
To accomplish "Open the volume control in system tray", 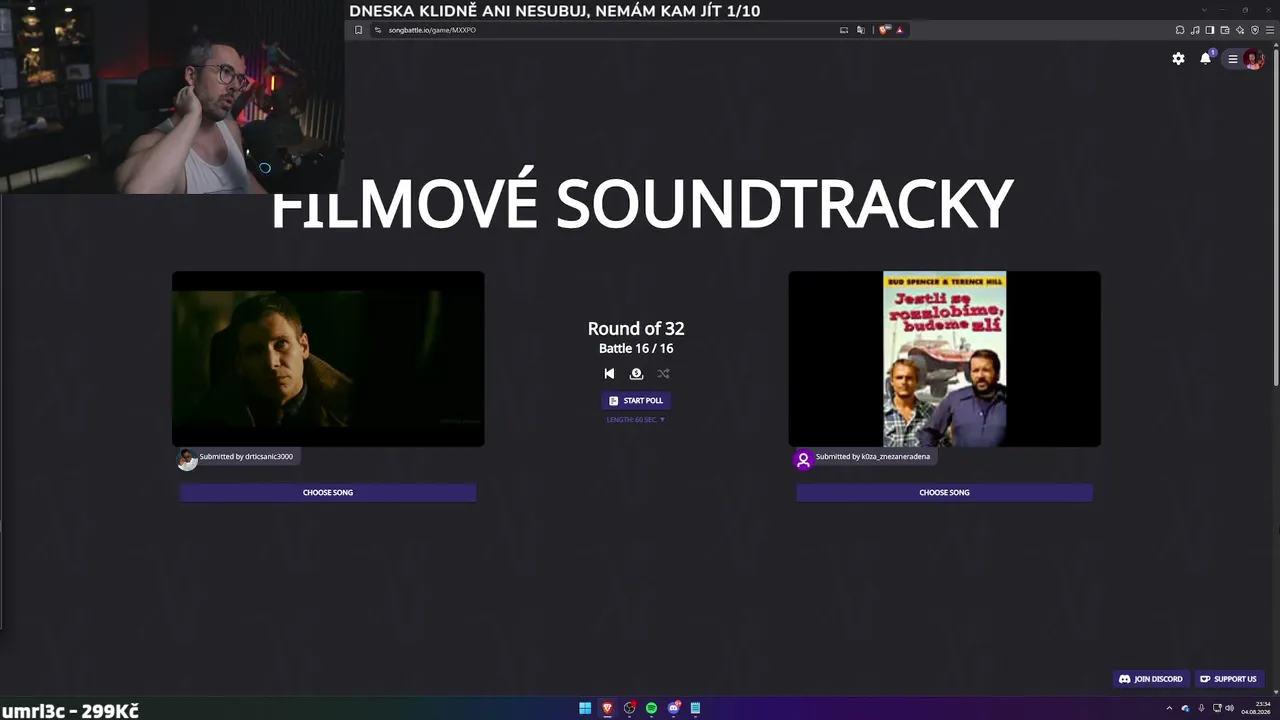I will 1230,708.
